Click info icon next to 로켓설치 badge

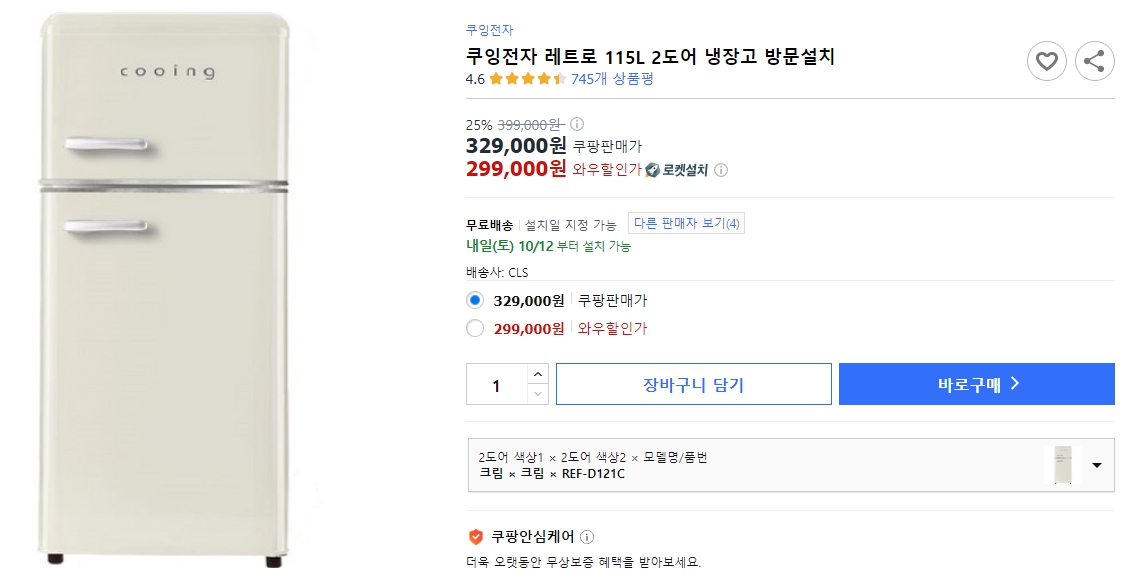(723, 169)
